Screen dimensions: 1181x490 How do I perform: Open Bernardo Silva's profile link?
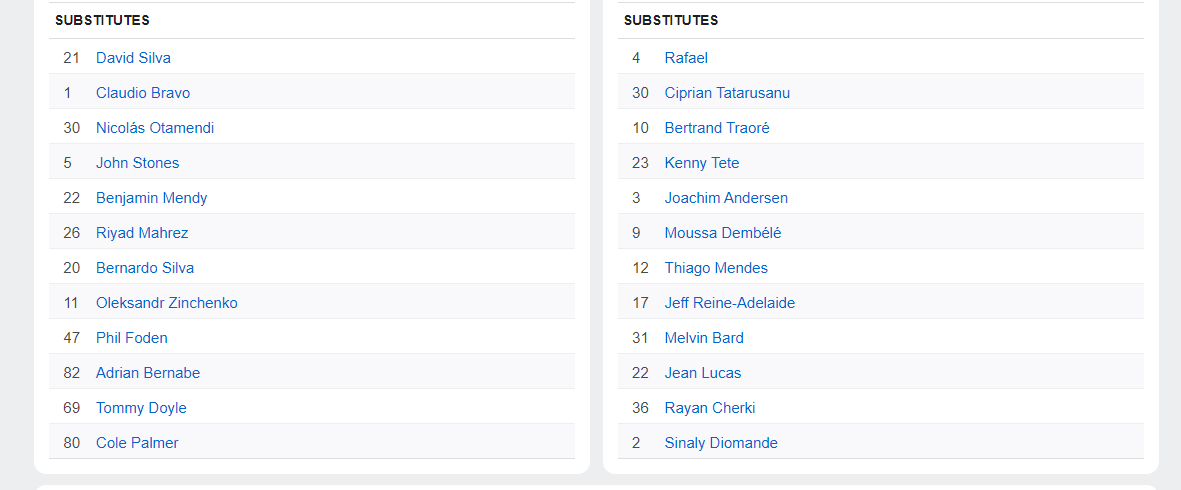(x=145, y=268)
